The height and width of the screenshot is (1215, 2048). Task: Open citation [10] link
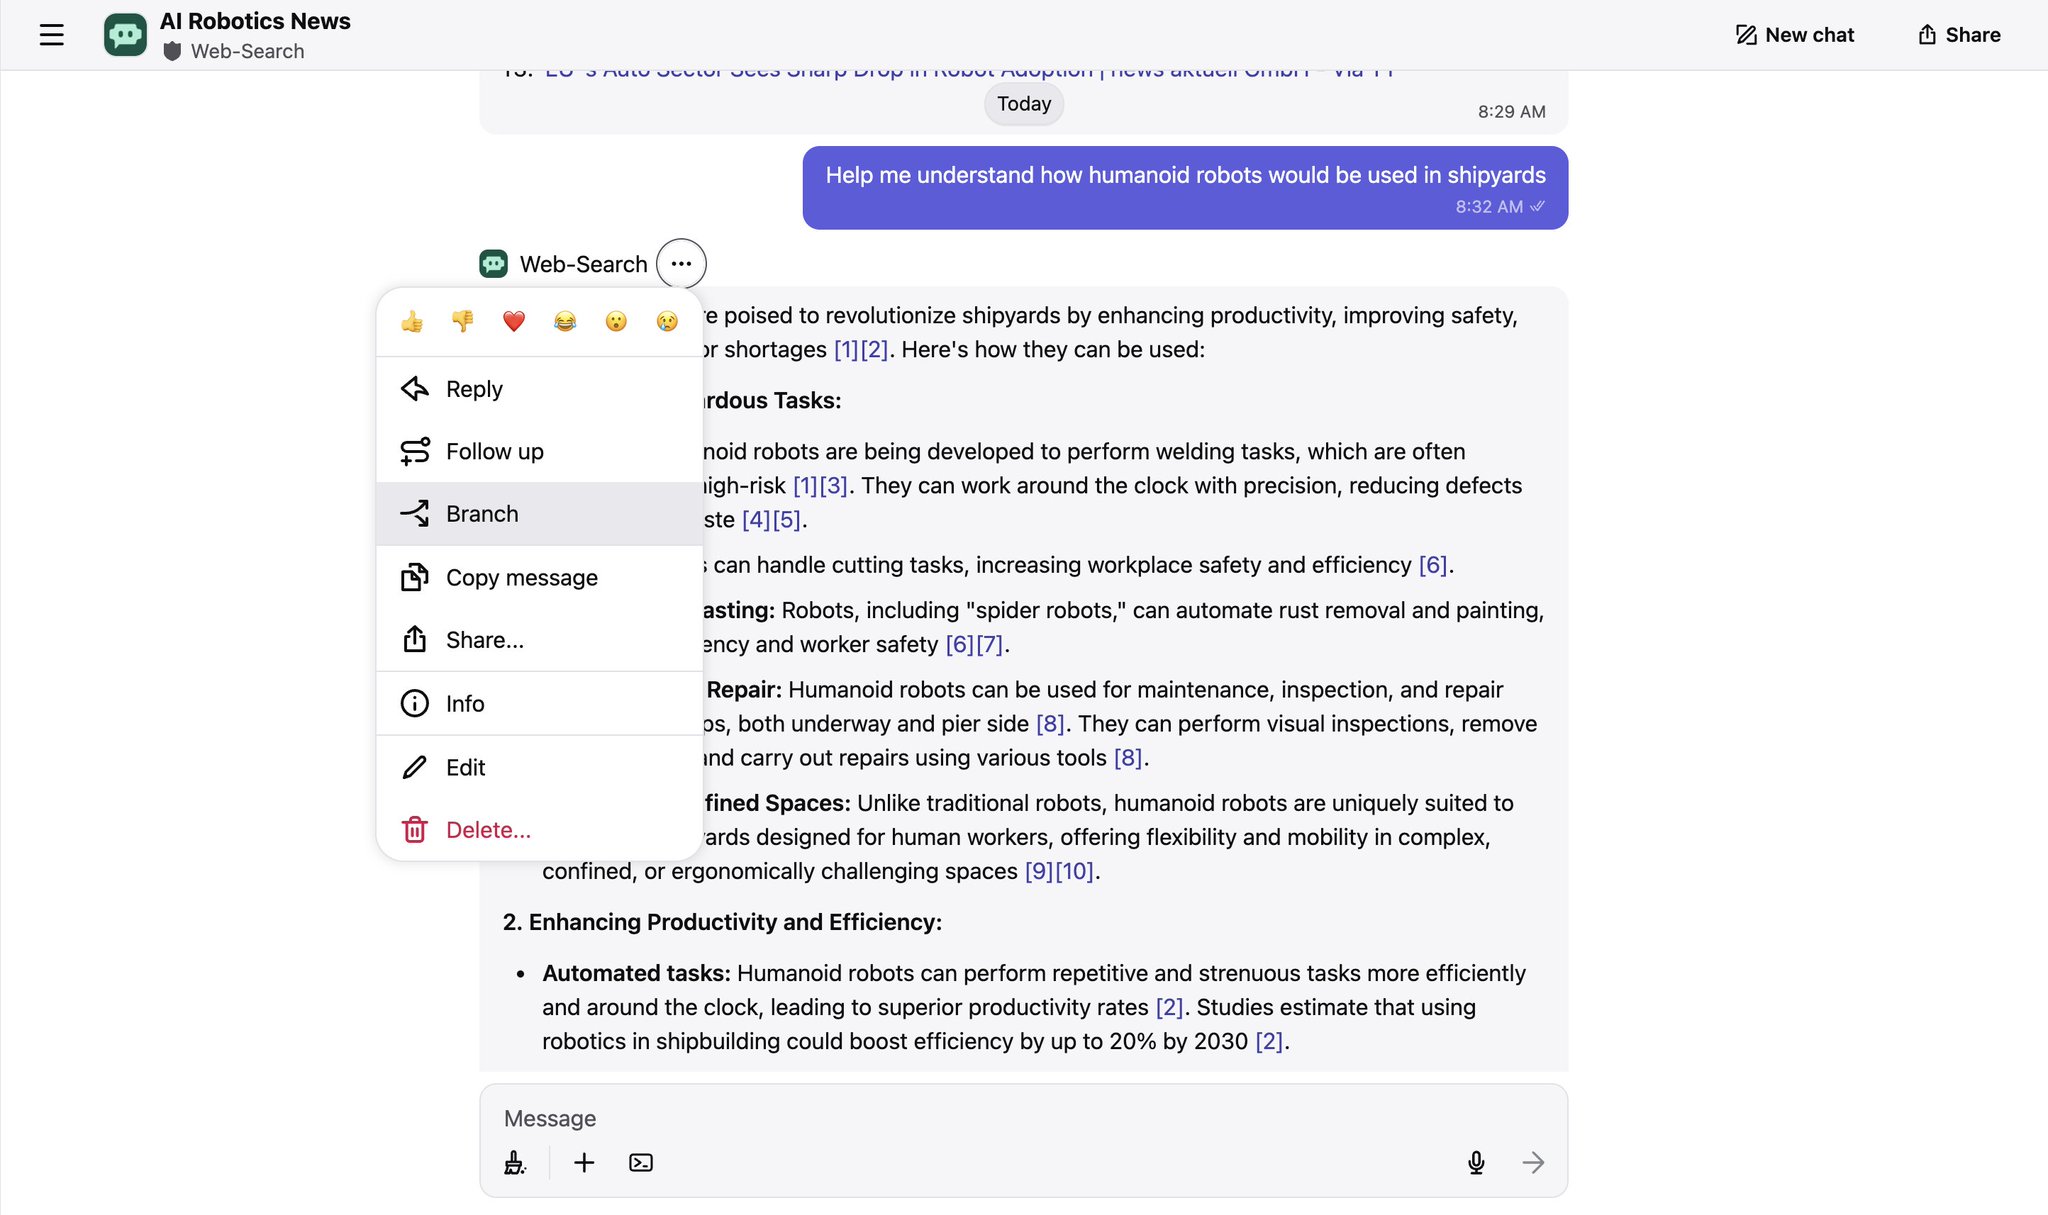coord(1075,872)
